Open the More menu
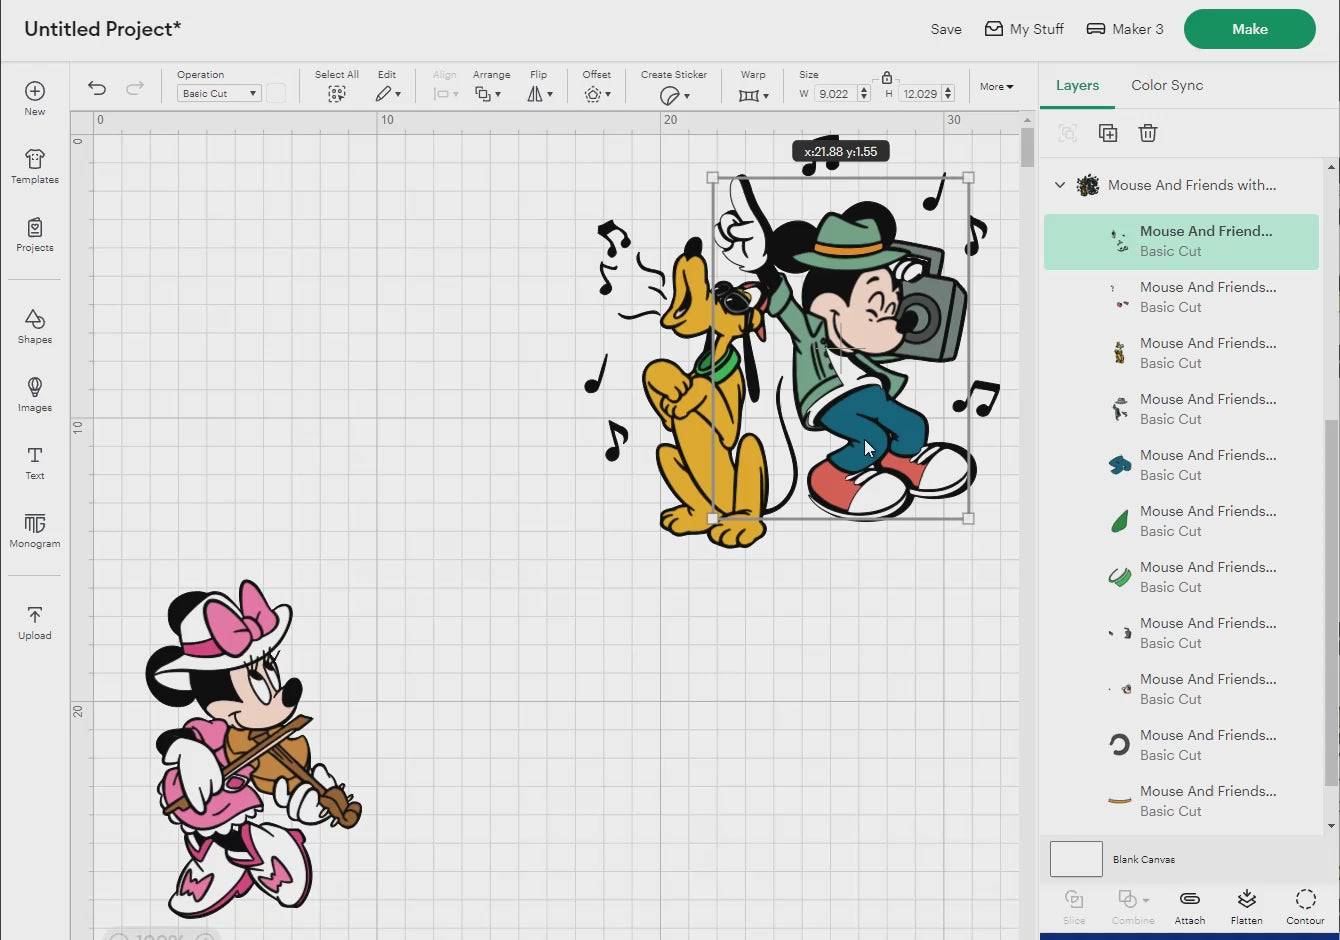This screenshot has height=940, width=1340. (x=996, y=87)
